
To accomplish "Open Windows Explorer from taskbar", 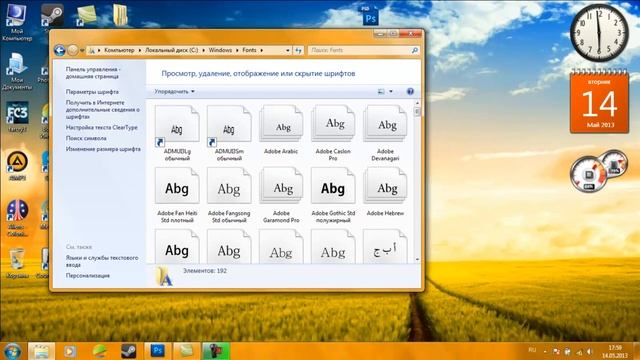I will 41,351.
